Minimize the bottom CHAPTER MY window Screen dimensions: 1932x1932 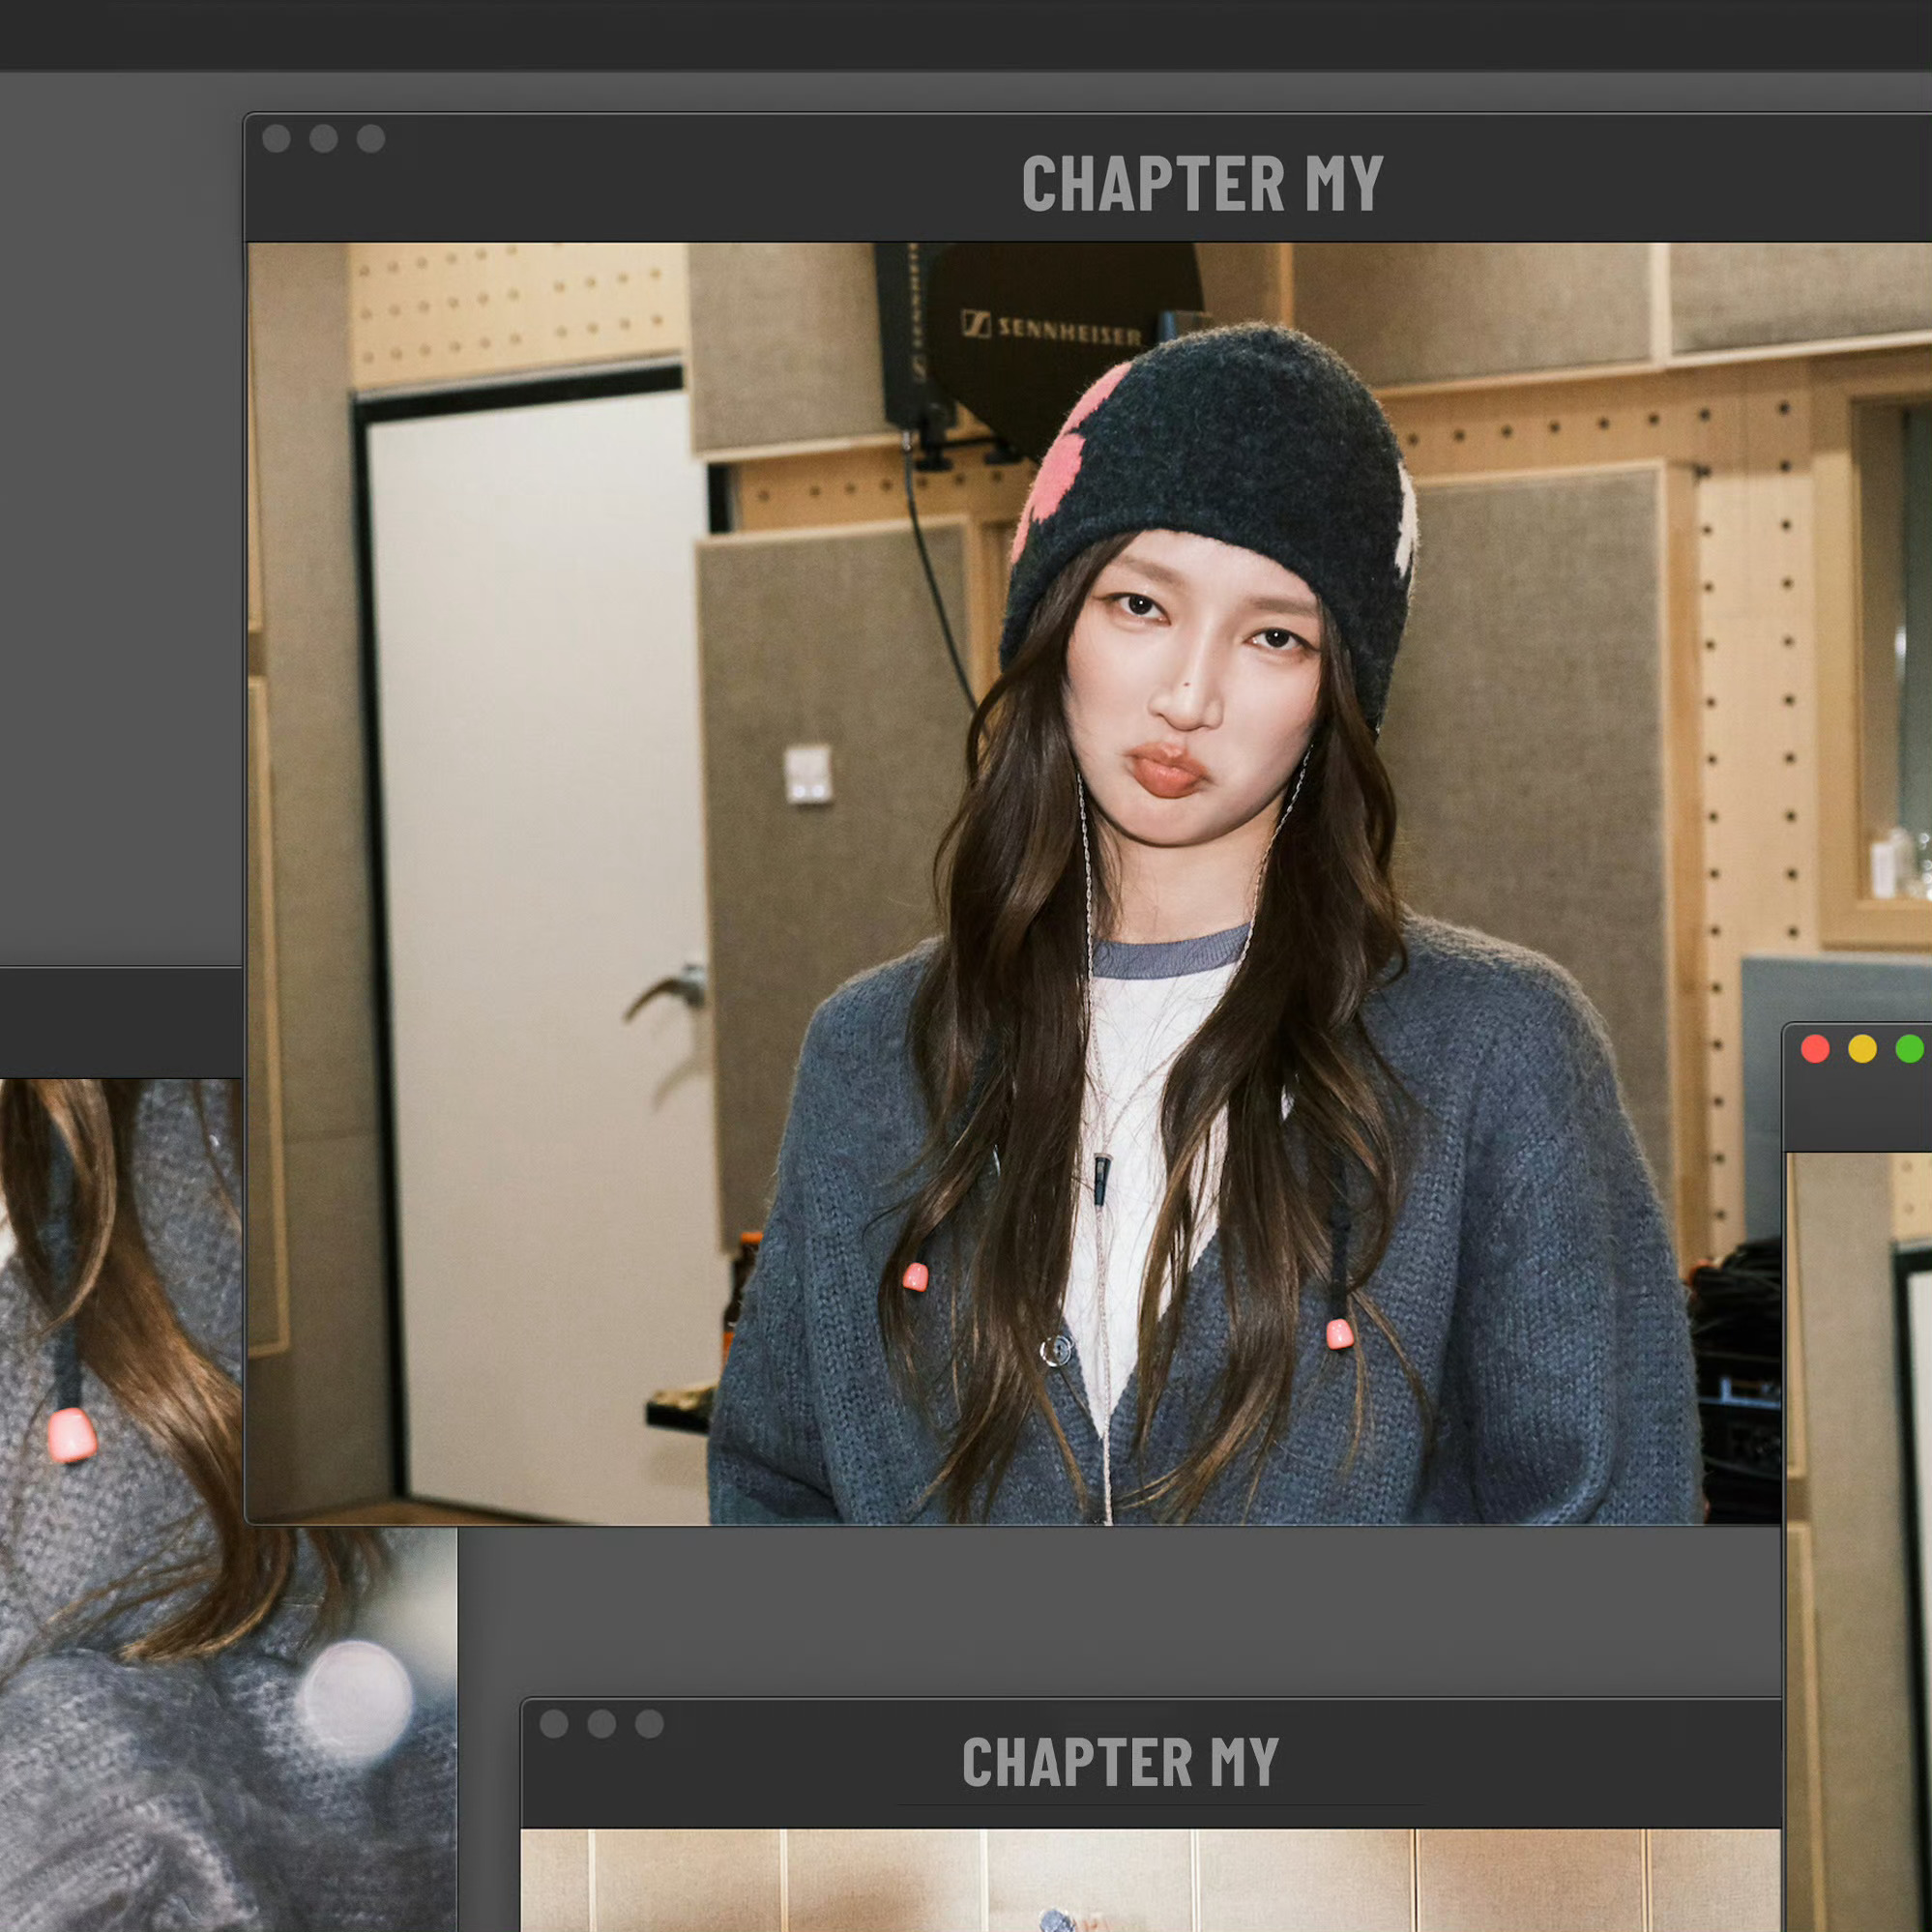[x=602, y=1723]
